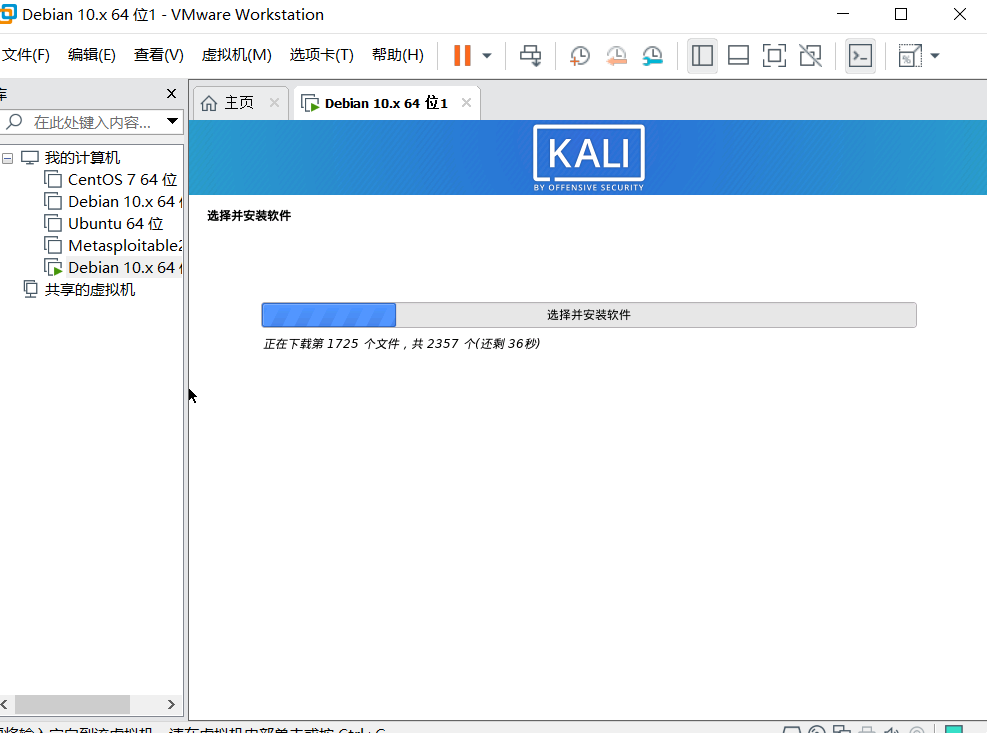The width and height of the screenshot is (987, 733).
Task: Send Ctrl+Alt+Del to the virtual machine
Action: click(530, 55)
